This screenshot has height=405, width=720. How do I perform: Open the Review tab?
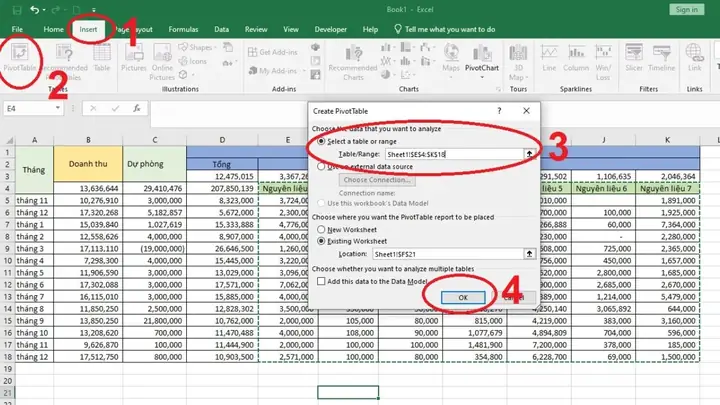(256, 29)
